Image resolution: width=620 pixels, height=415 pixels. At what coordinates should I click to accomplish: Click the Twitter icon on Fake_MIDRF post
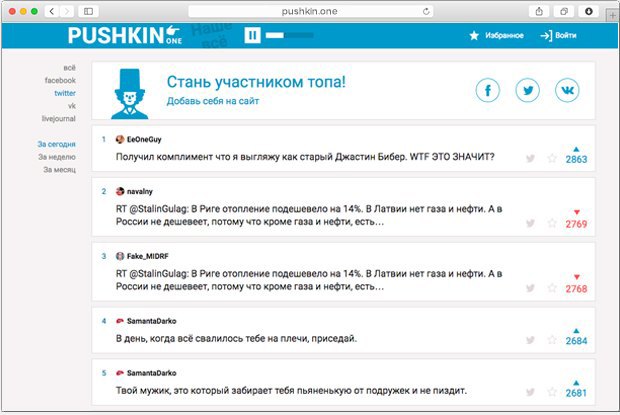coord(530,288)
